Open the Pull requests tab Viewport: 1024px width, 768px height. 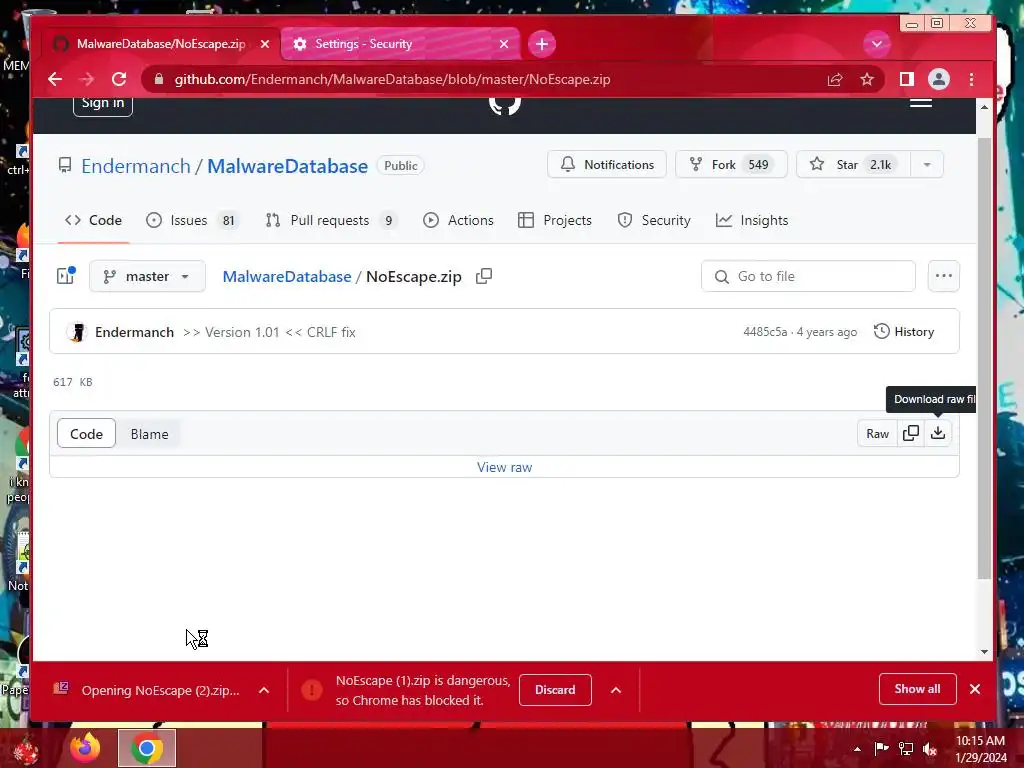330,220
